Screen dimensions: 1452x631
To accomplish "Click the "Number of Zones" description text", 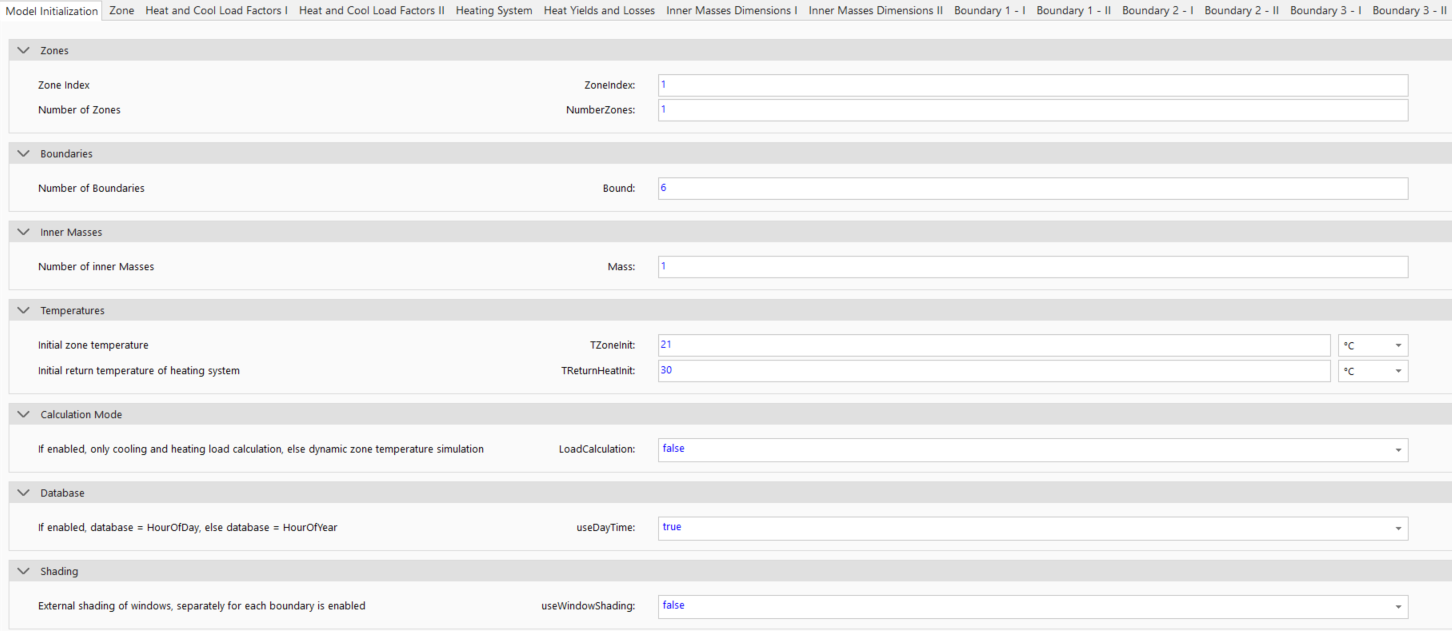I will (79, 110).
